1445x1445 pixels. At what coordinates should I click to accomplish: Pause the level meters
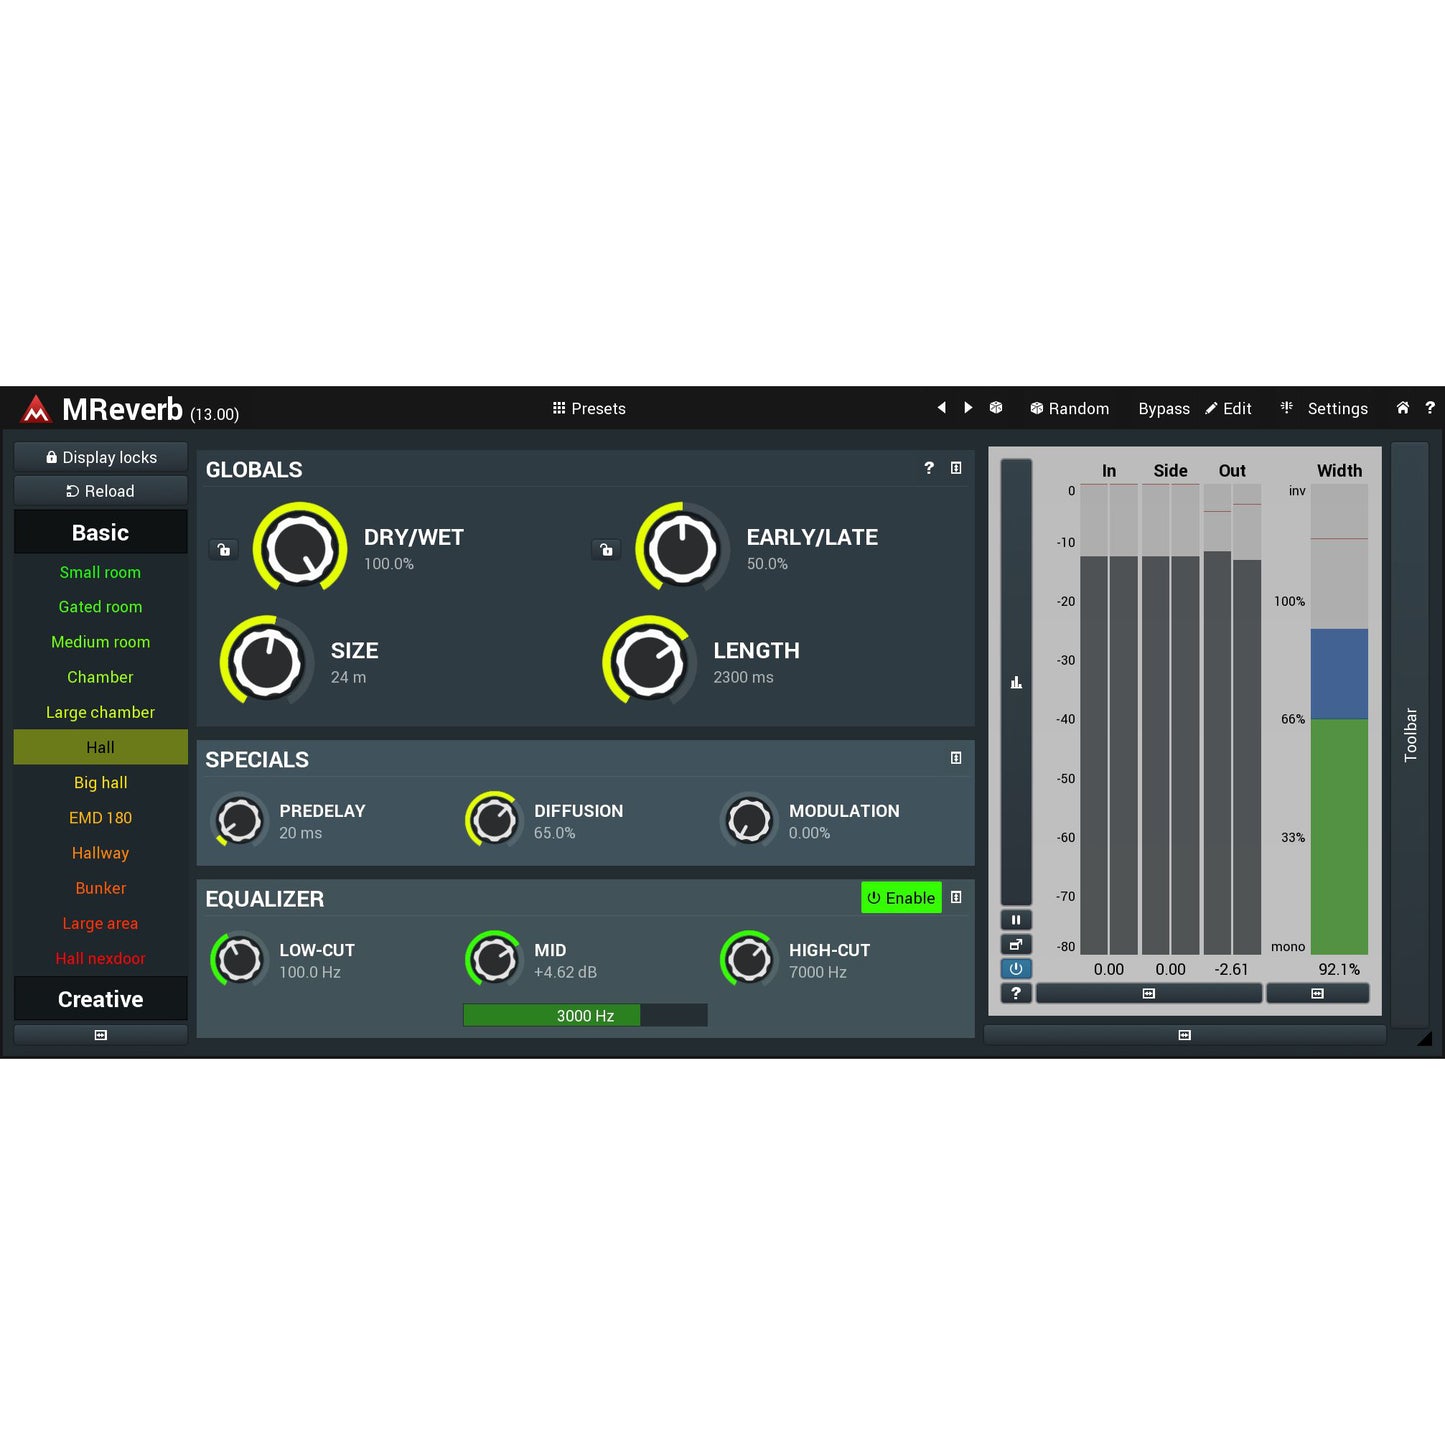1016,919
